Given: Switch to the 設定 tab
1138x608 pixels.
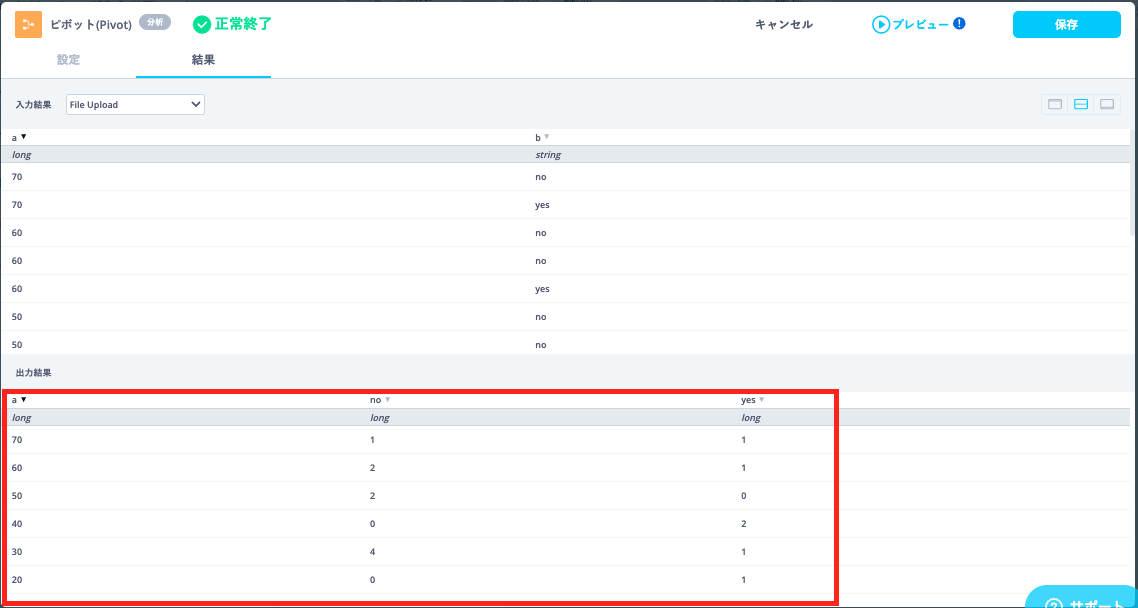Looking at the screenshot, I should pos(68,60).
